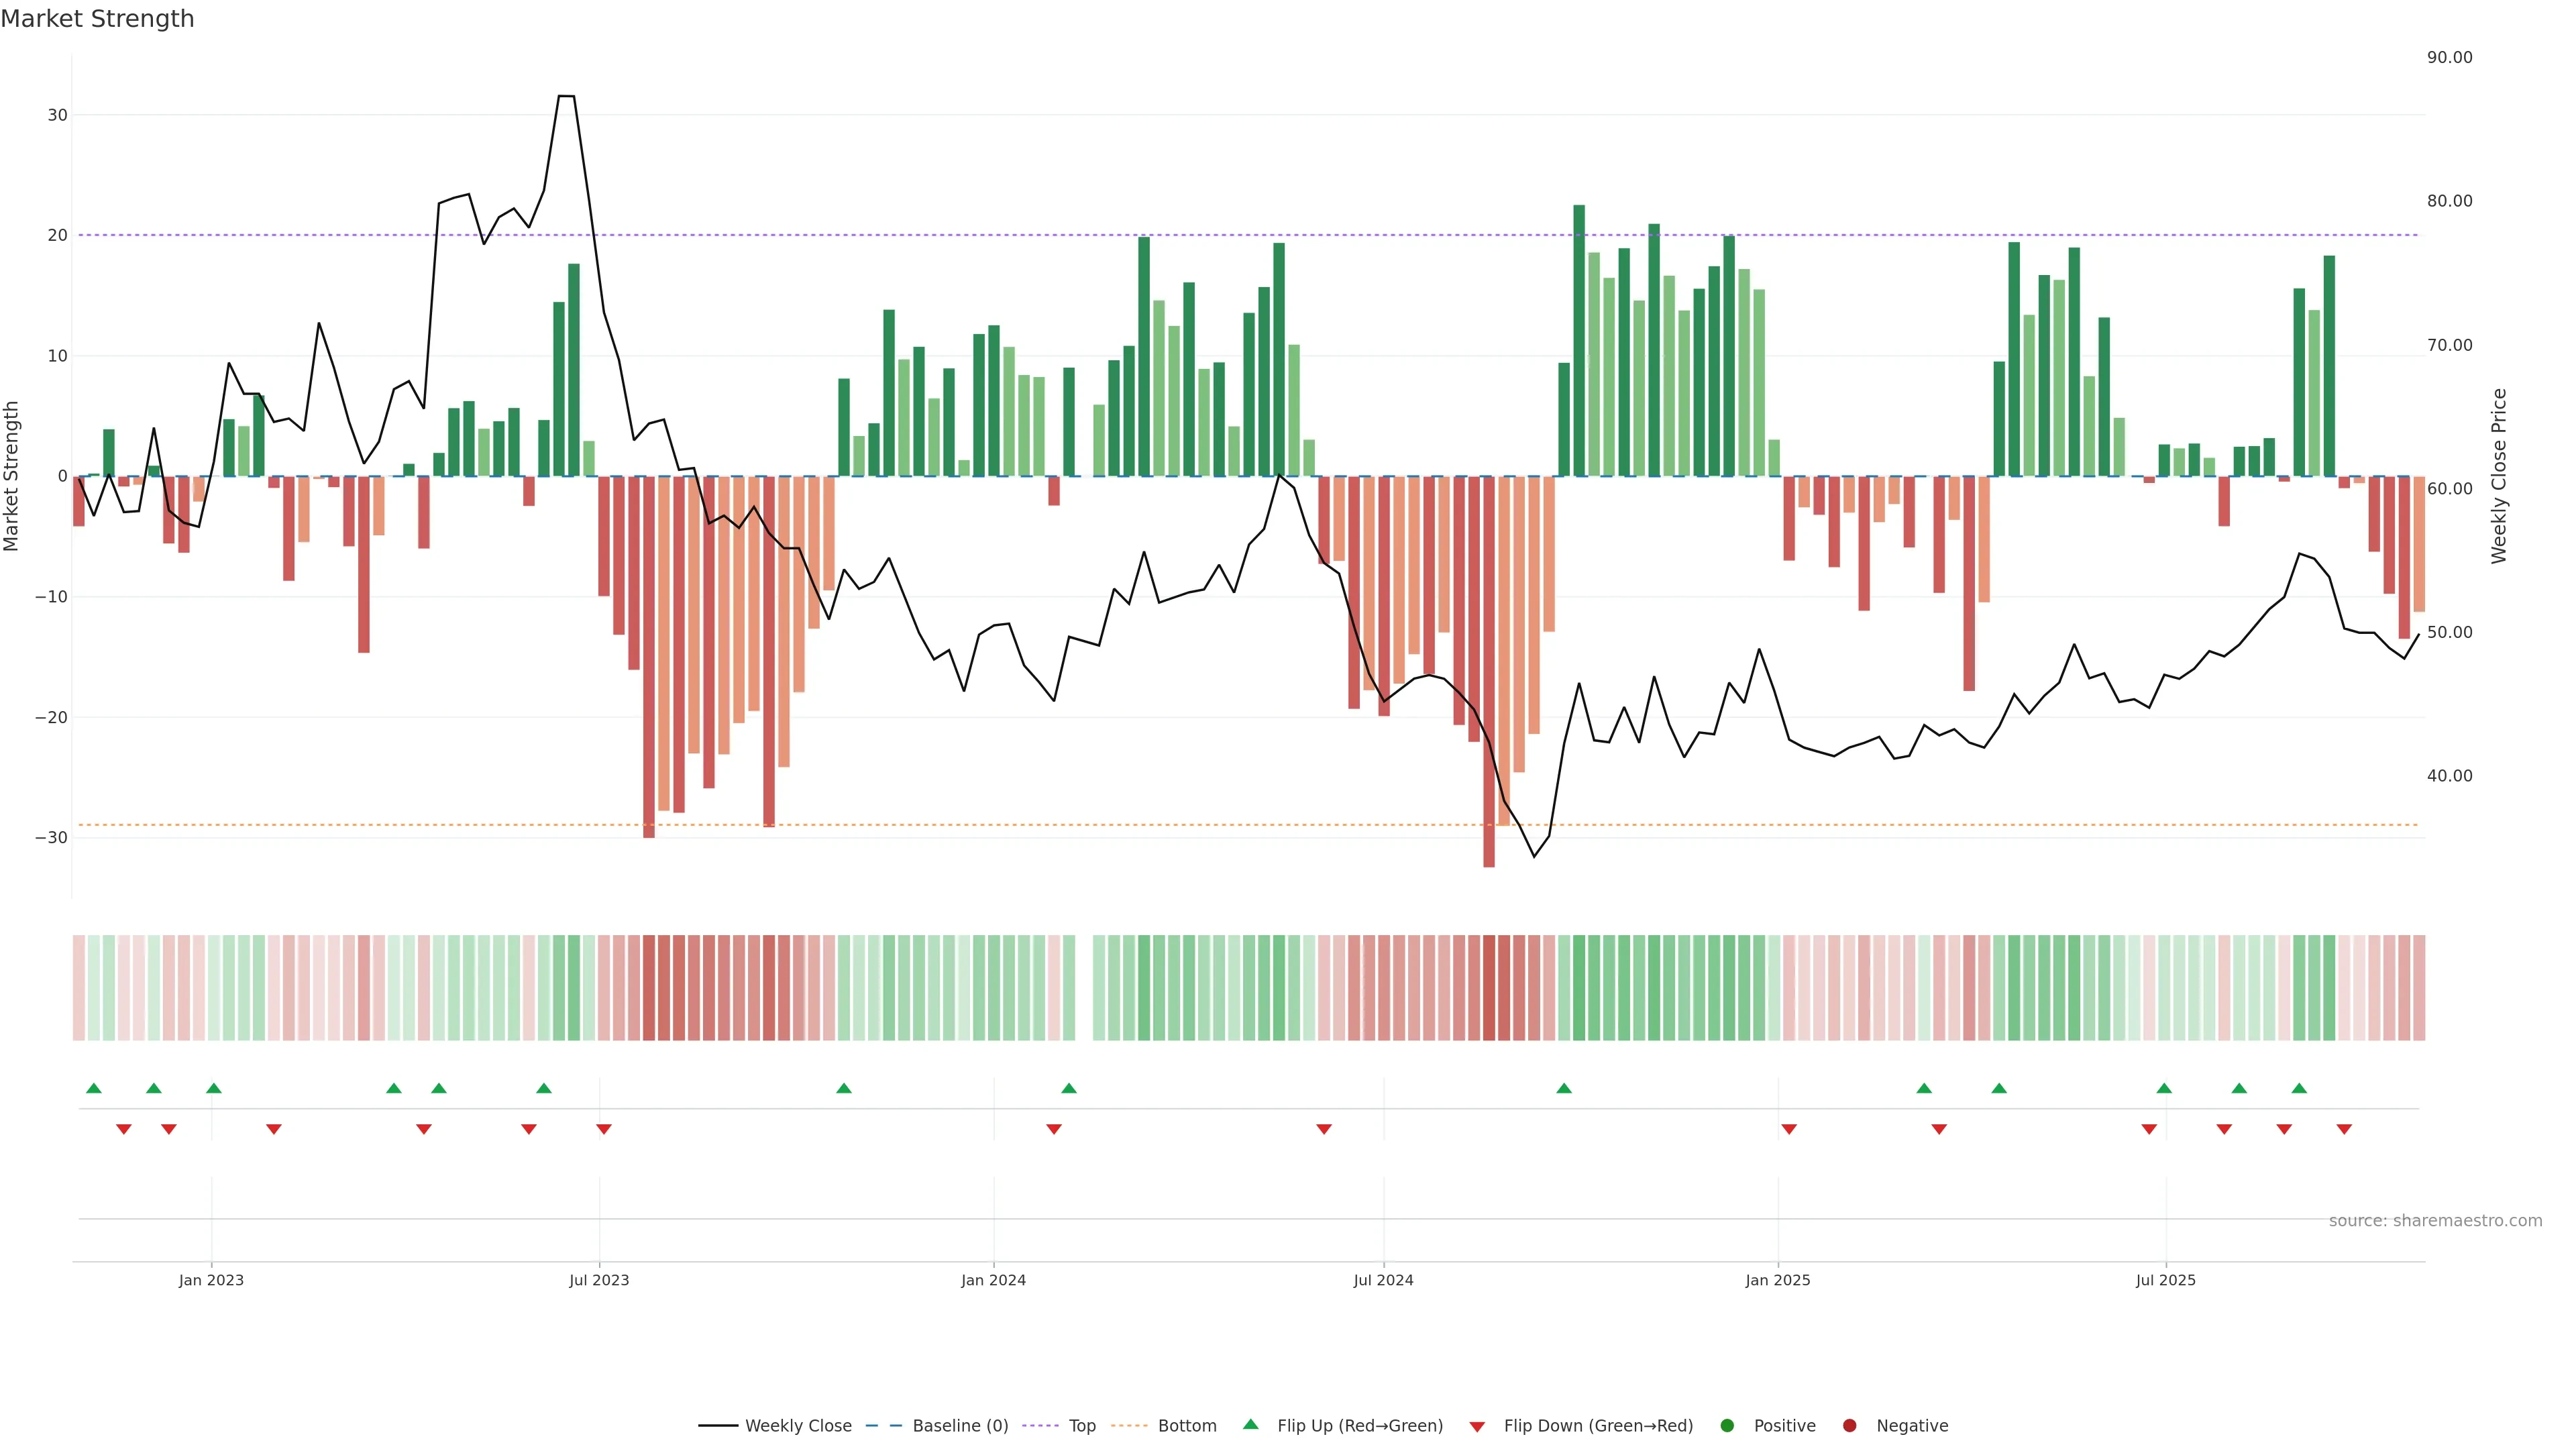Click the Negative red circle legend icon

coord(1849,1425)
